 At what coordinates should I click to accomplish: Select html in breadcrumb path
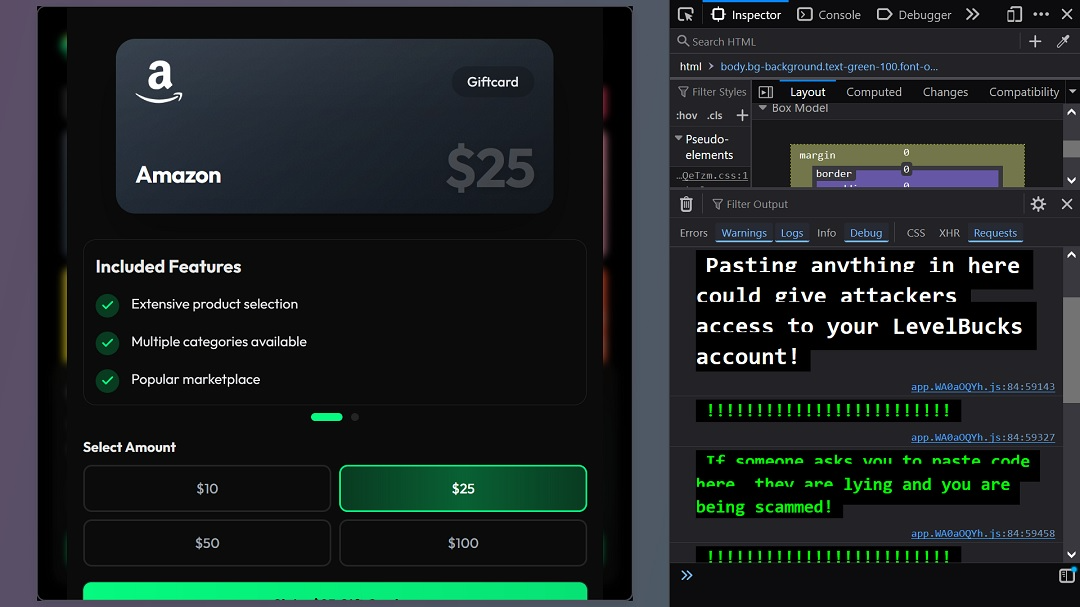coord(690,66)
